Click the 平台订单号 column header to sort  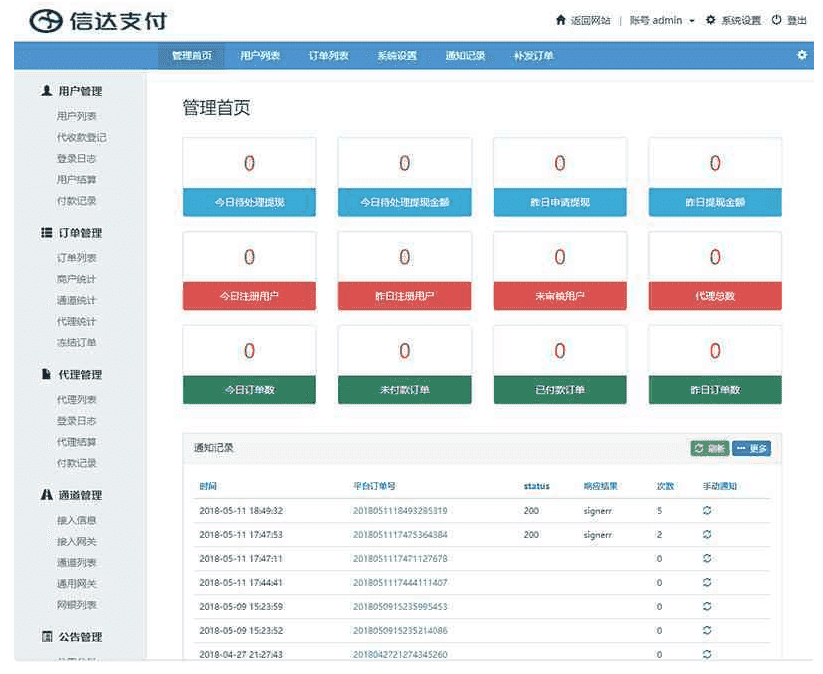(374, 487)
